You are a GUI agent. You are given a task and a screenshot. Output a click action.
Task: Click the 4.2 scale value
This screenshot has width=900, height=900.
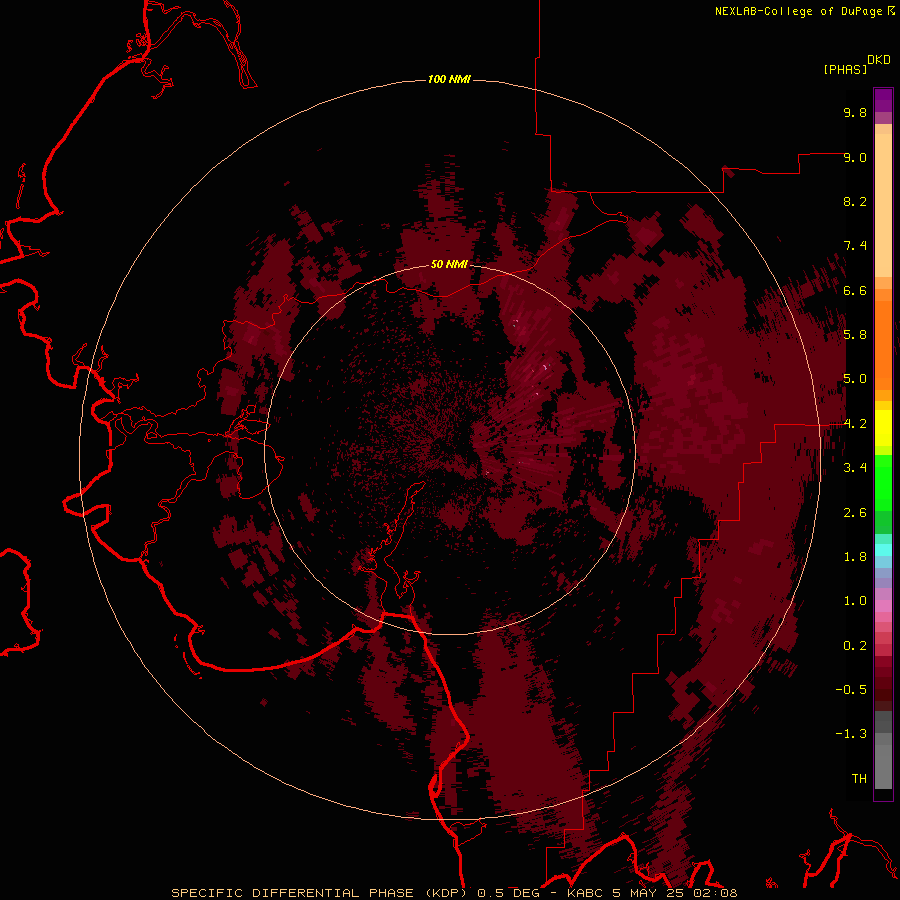855,424
